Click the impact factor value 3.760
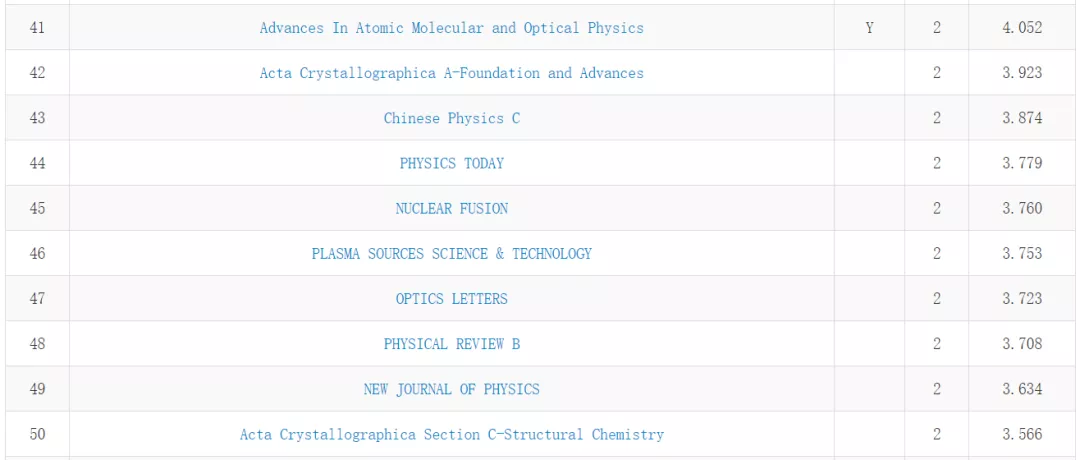Image resolution: width=1080 pixels, height=460 pixels. (x=1022, y=208)
